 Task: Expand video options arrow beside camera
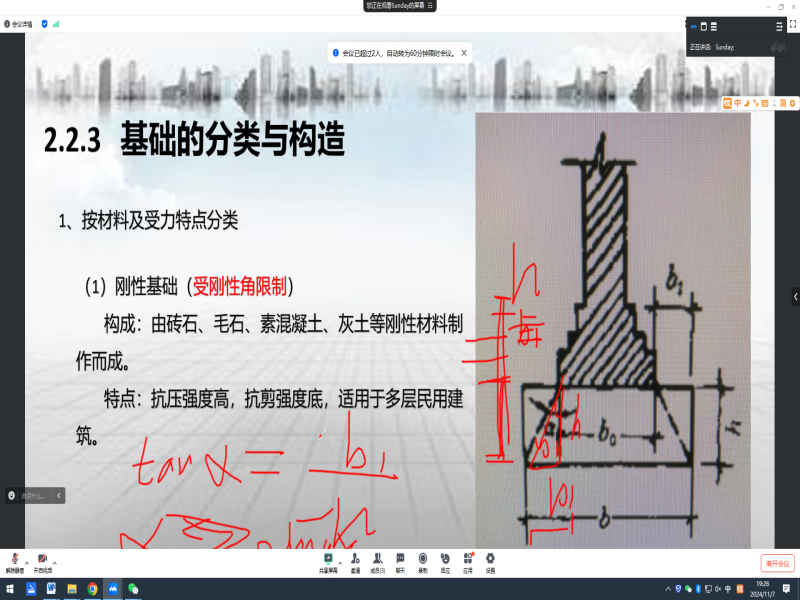55,562
